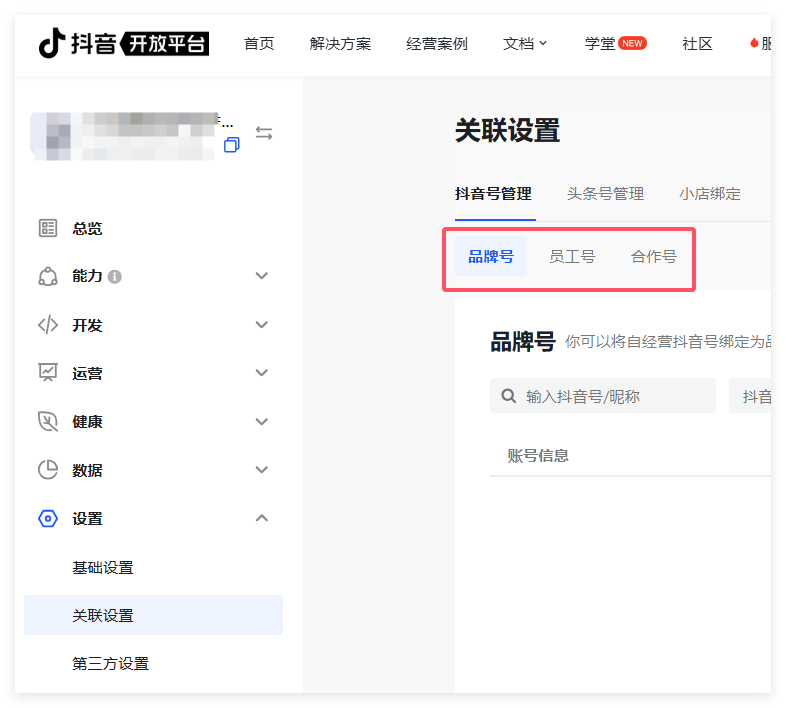Click the 开发 code brackets icon

(48, 325)
